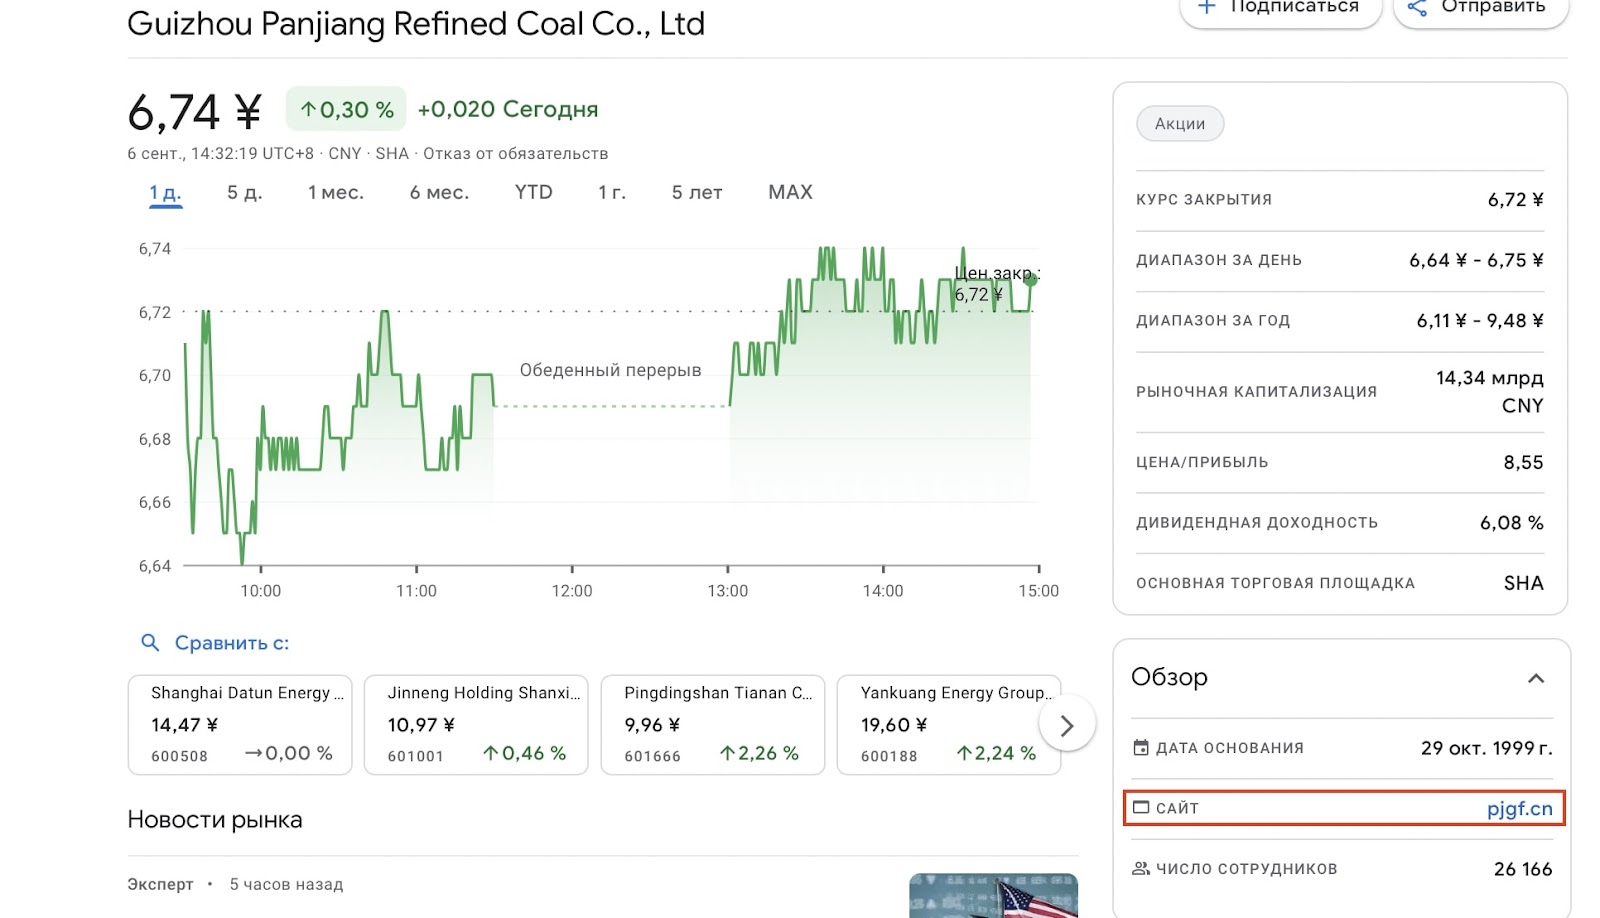Click the +0,020 Сегодня change text
The image size is (1600, 918).
click(x=508, y=109)
